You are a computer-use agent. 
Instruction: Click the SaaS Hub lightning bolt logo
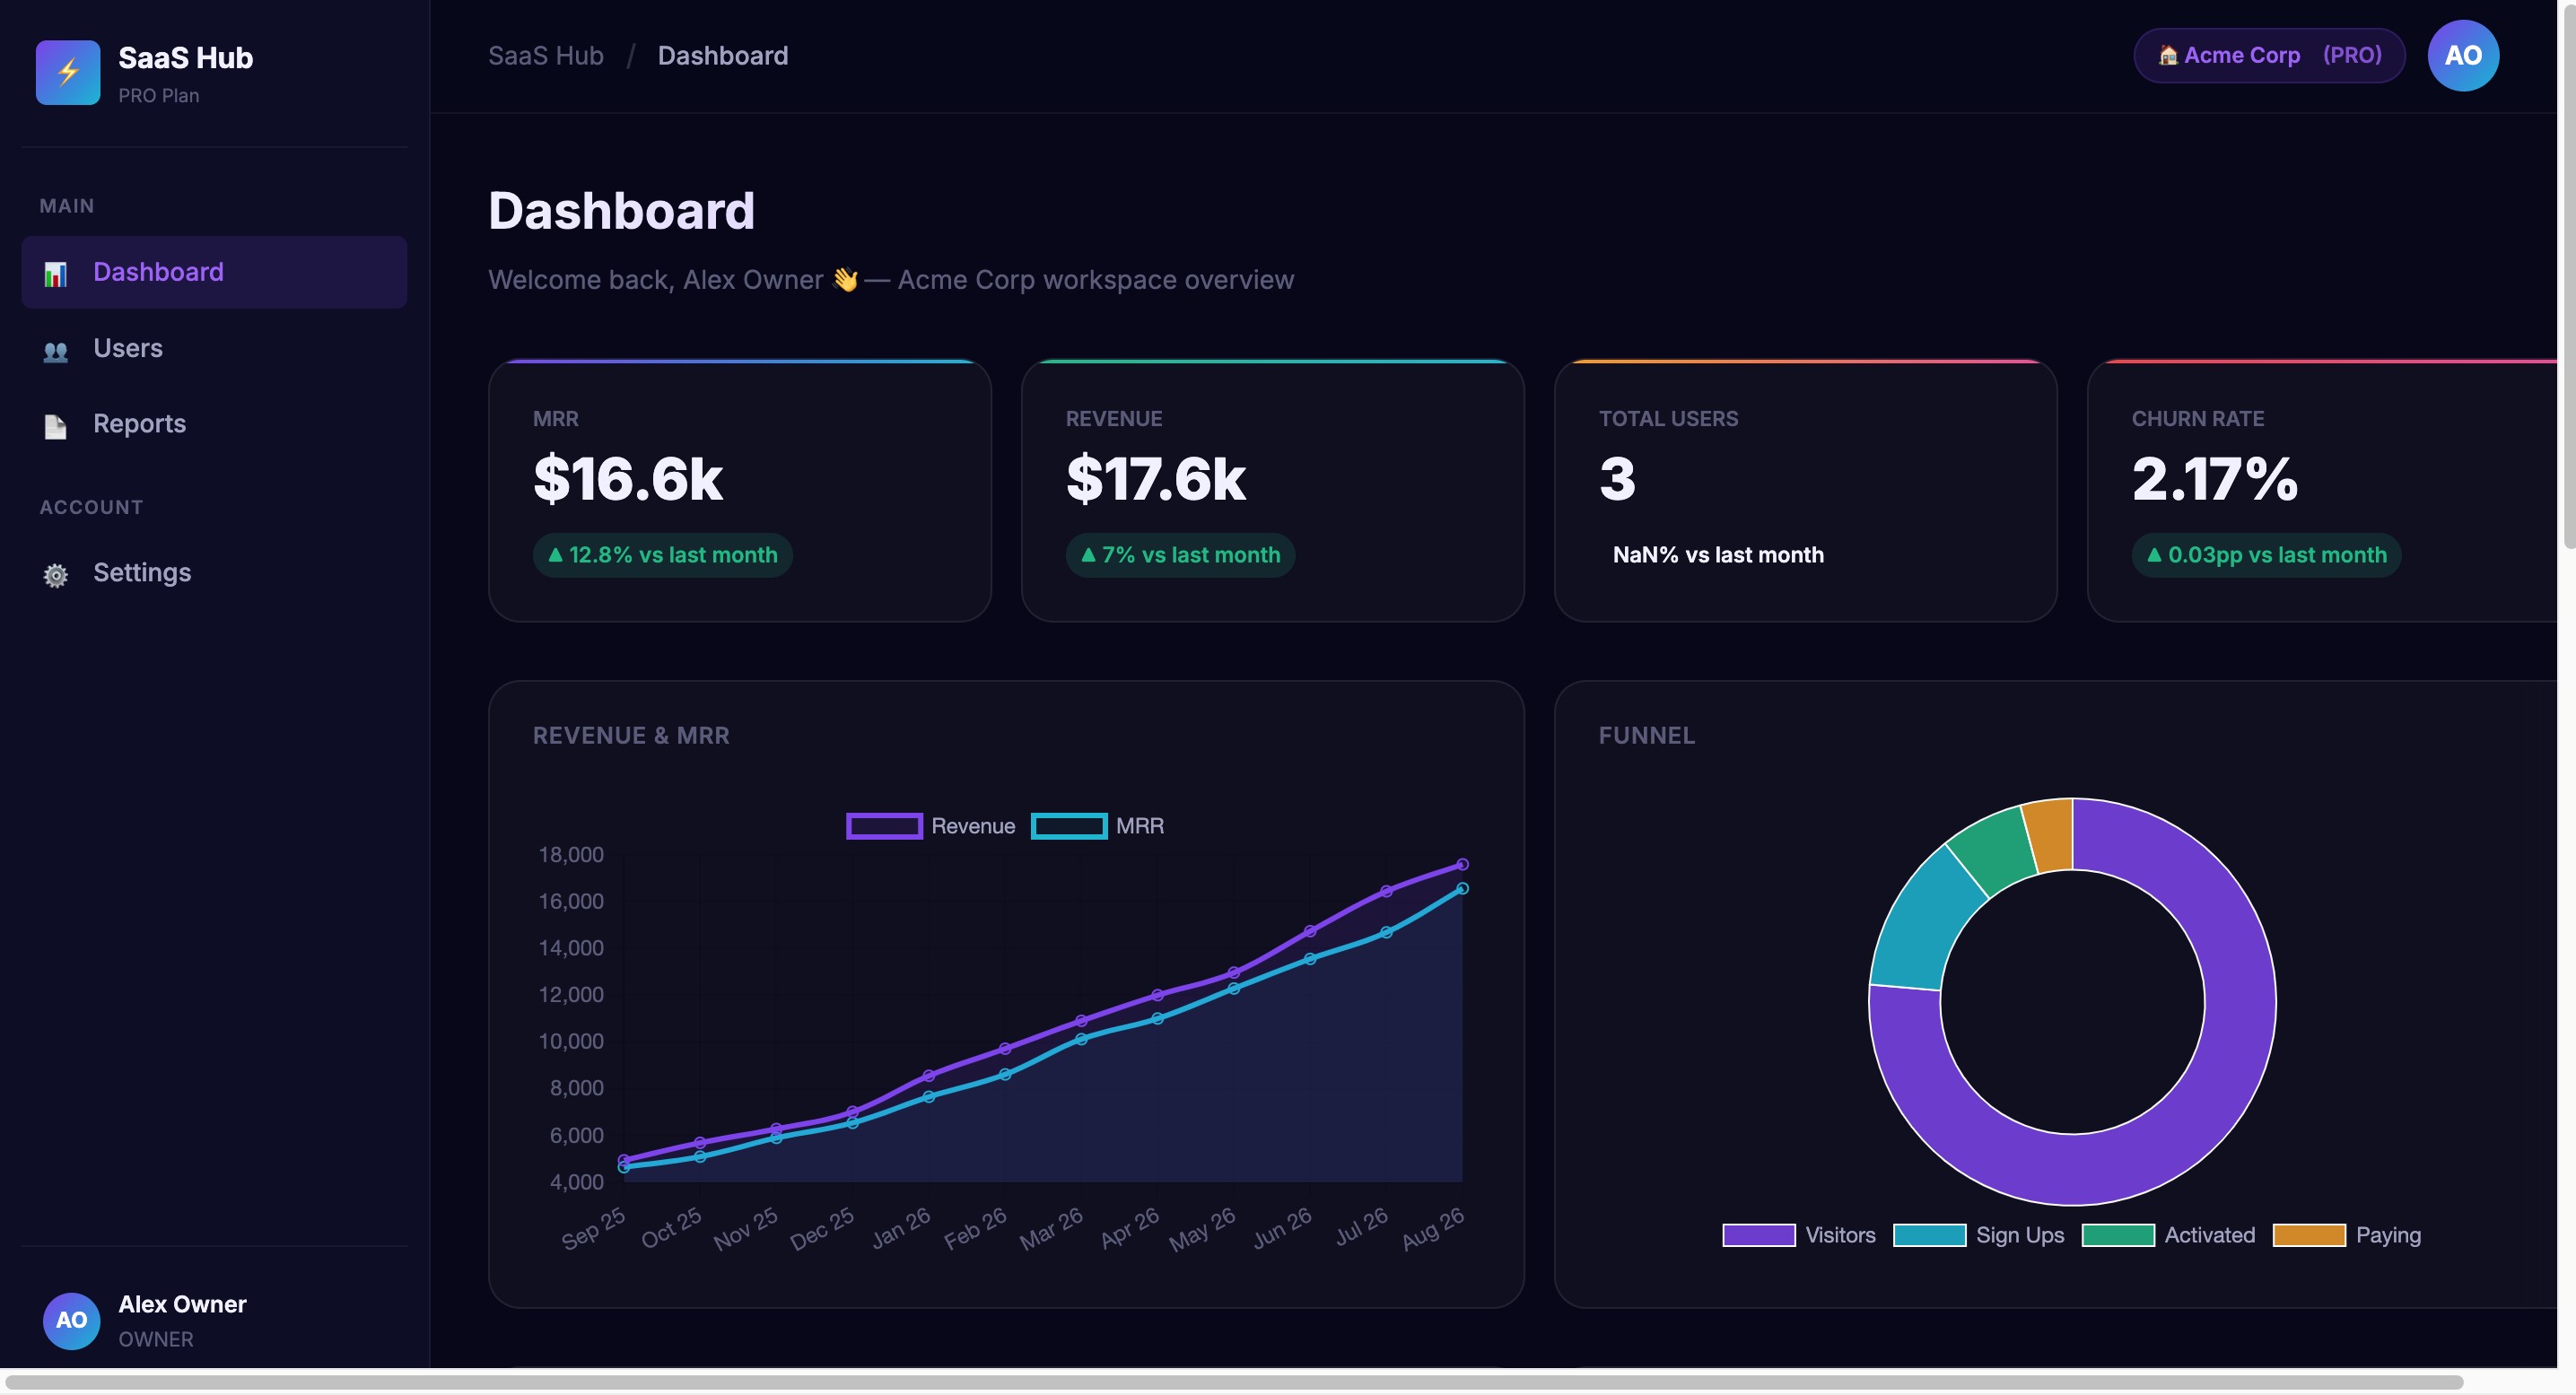point(68,72)
